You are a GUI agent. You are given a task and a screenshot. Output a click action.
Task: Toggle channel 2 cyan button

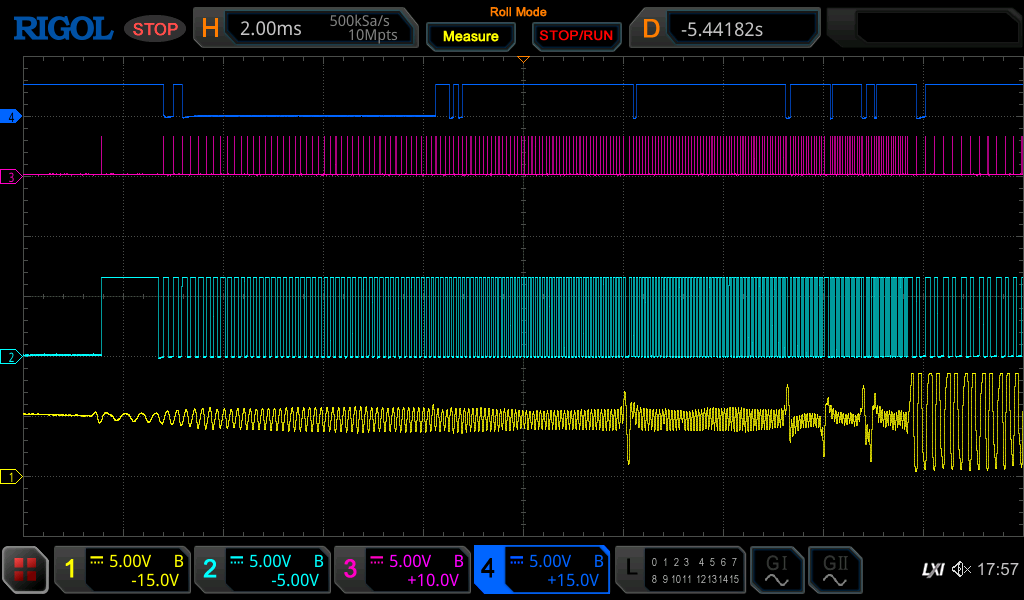pos(210,569)
